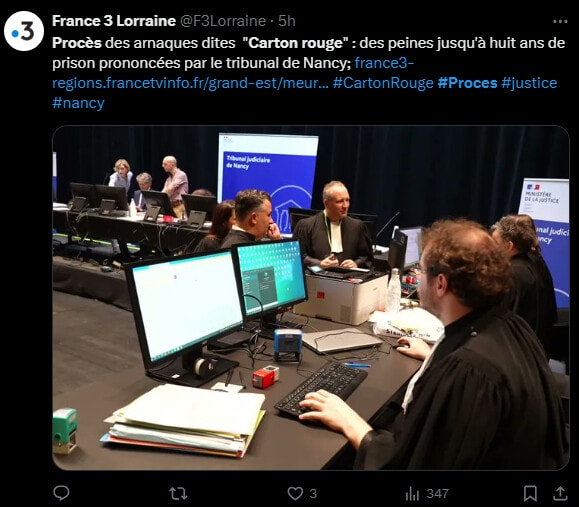
Task: Open the 5h timestamp link
Action: click(x=287, y=21)
